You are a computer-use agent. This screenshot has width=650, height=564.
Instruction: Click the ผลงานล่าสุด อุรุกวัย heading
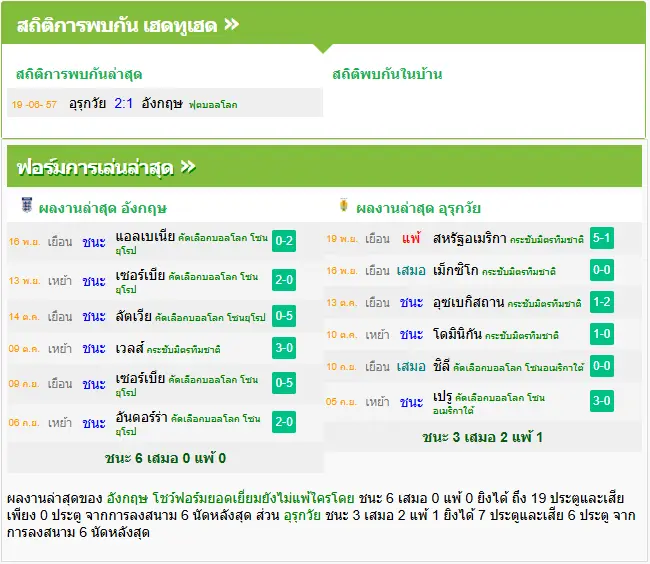pyautogui.click(x=418, y=208)
